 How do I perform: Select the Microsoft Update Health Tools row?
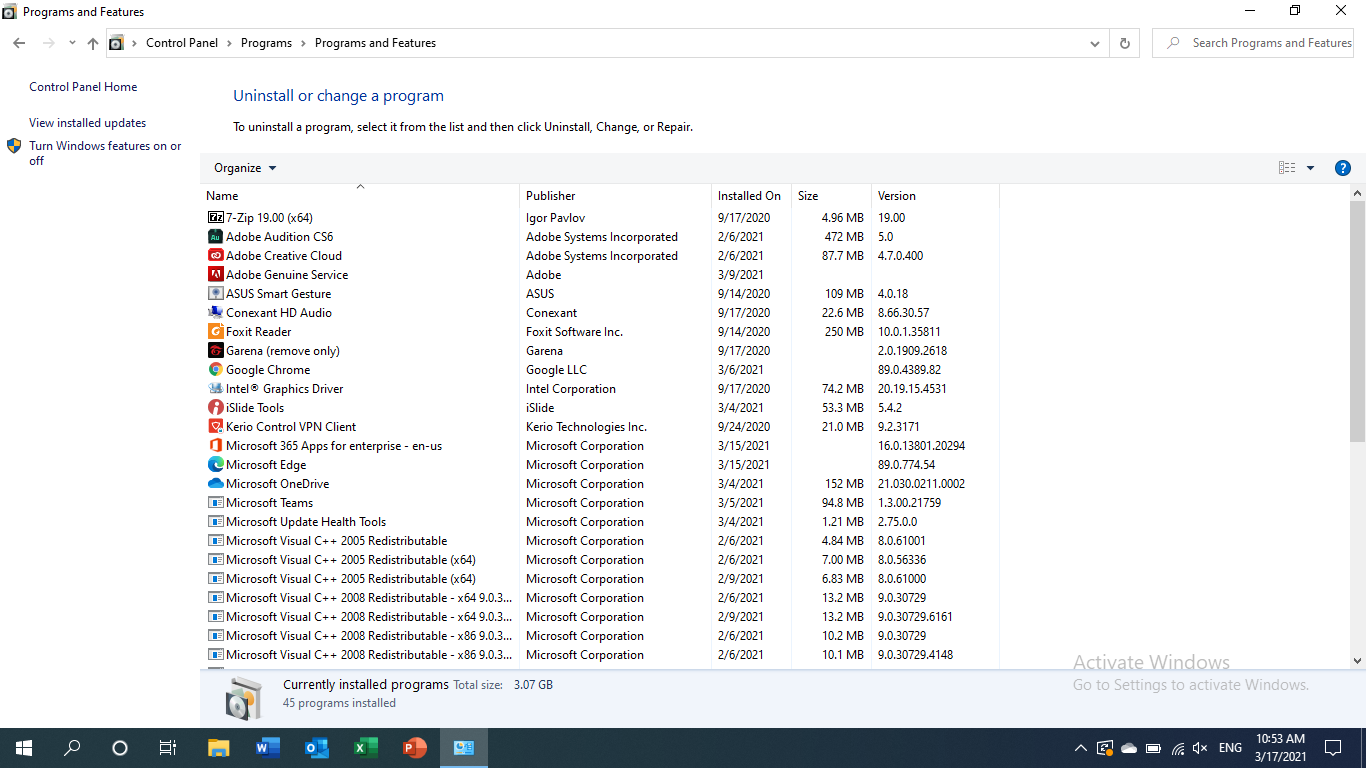click(x=600, y=521)
